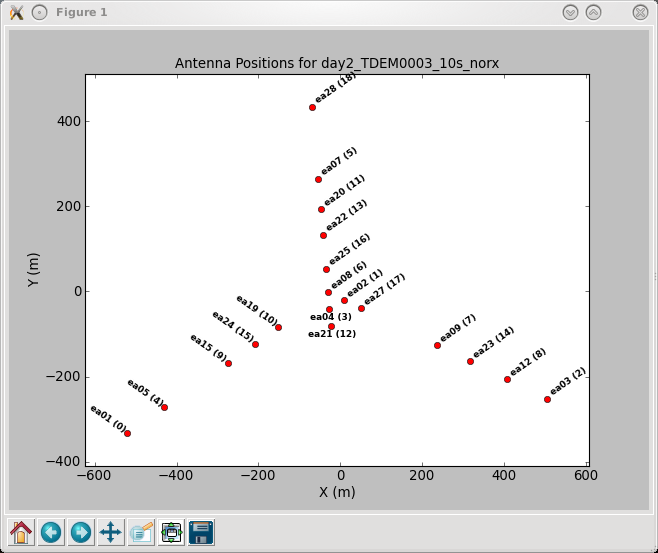Click the ea07 (5) antenna point
This screenshot has width=658, height=553.
pos(319,180)
